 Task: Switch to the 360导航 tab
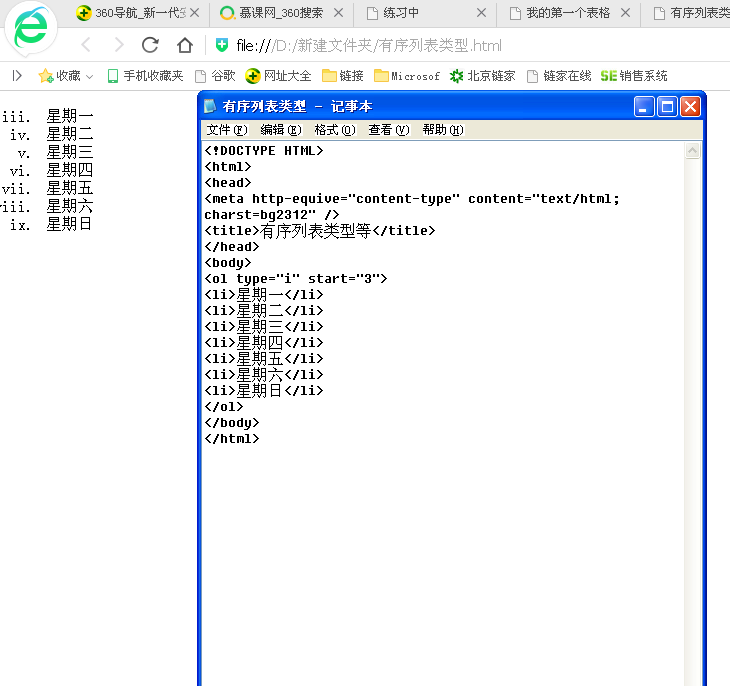131,13
